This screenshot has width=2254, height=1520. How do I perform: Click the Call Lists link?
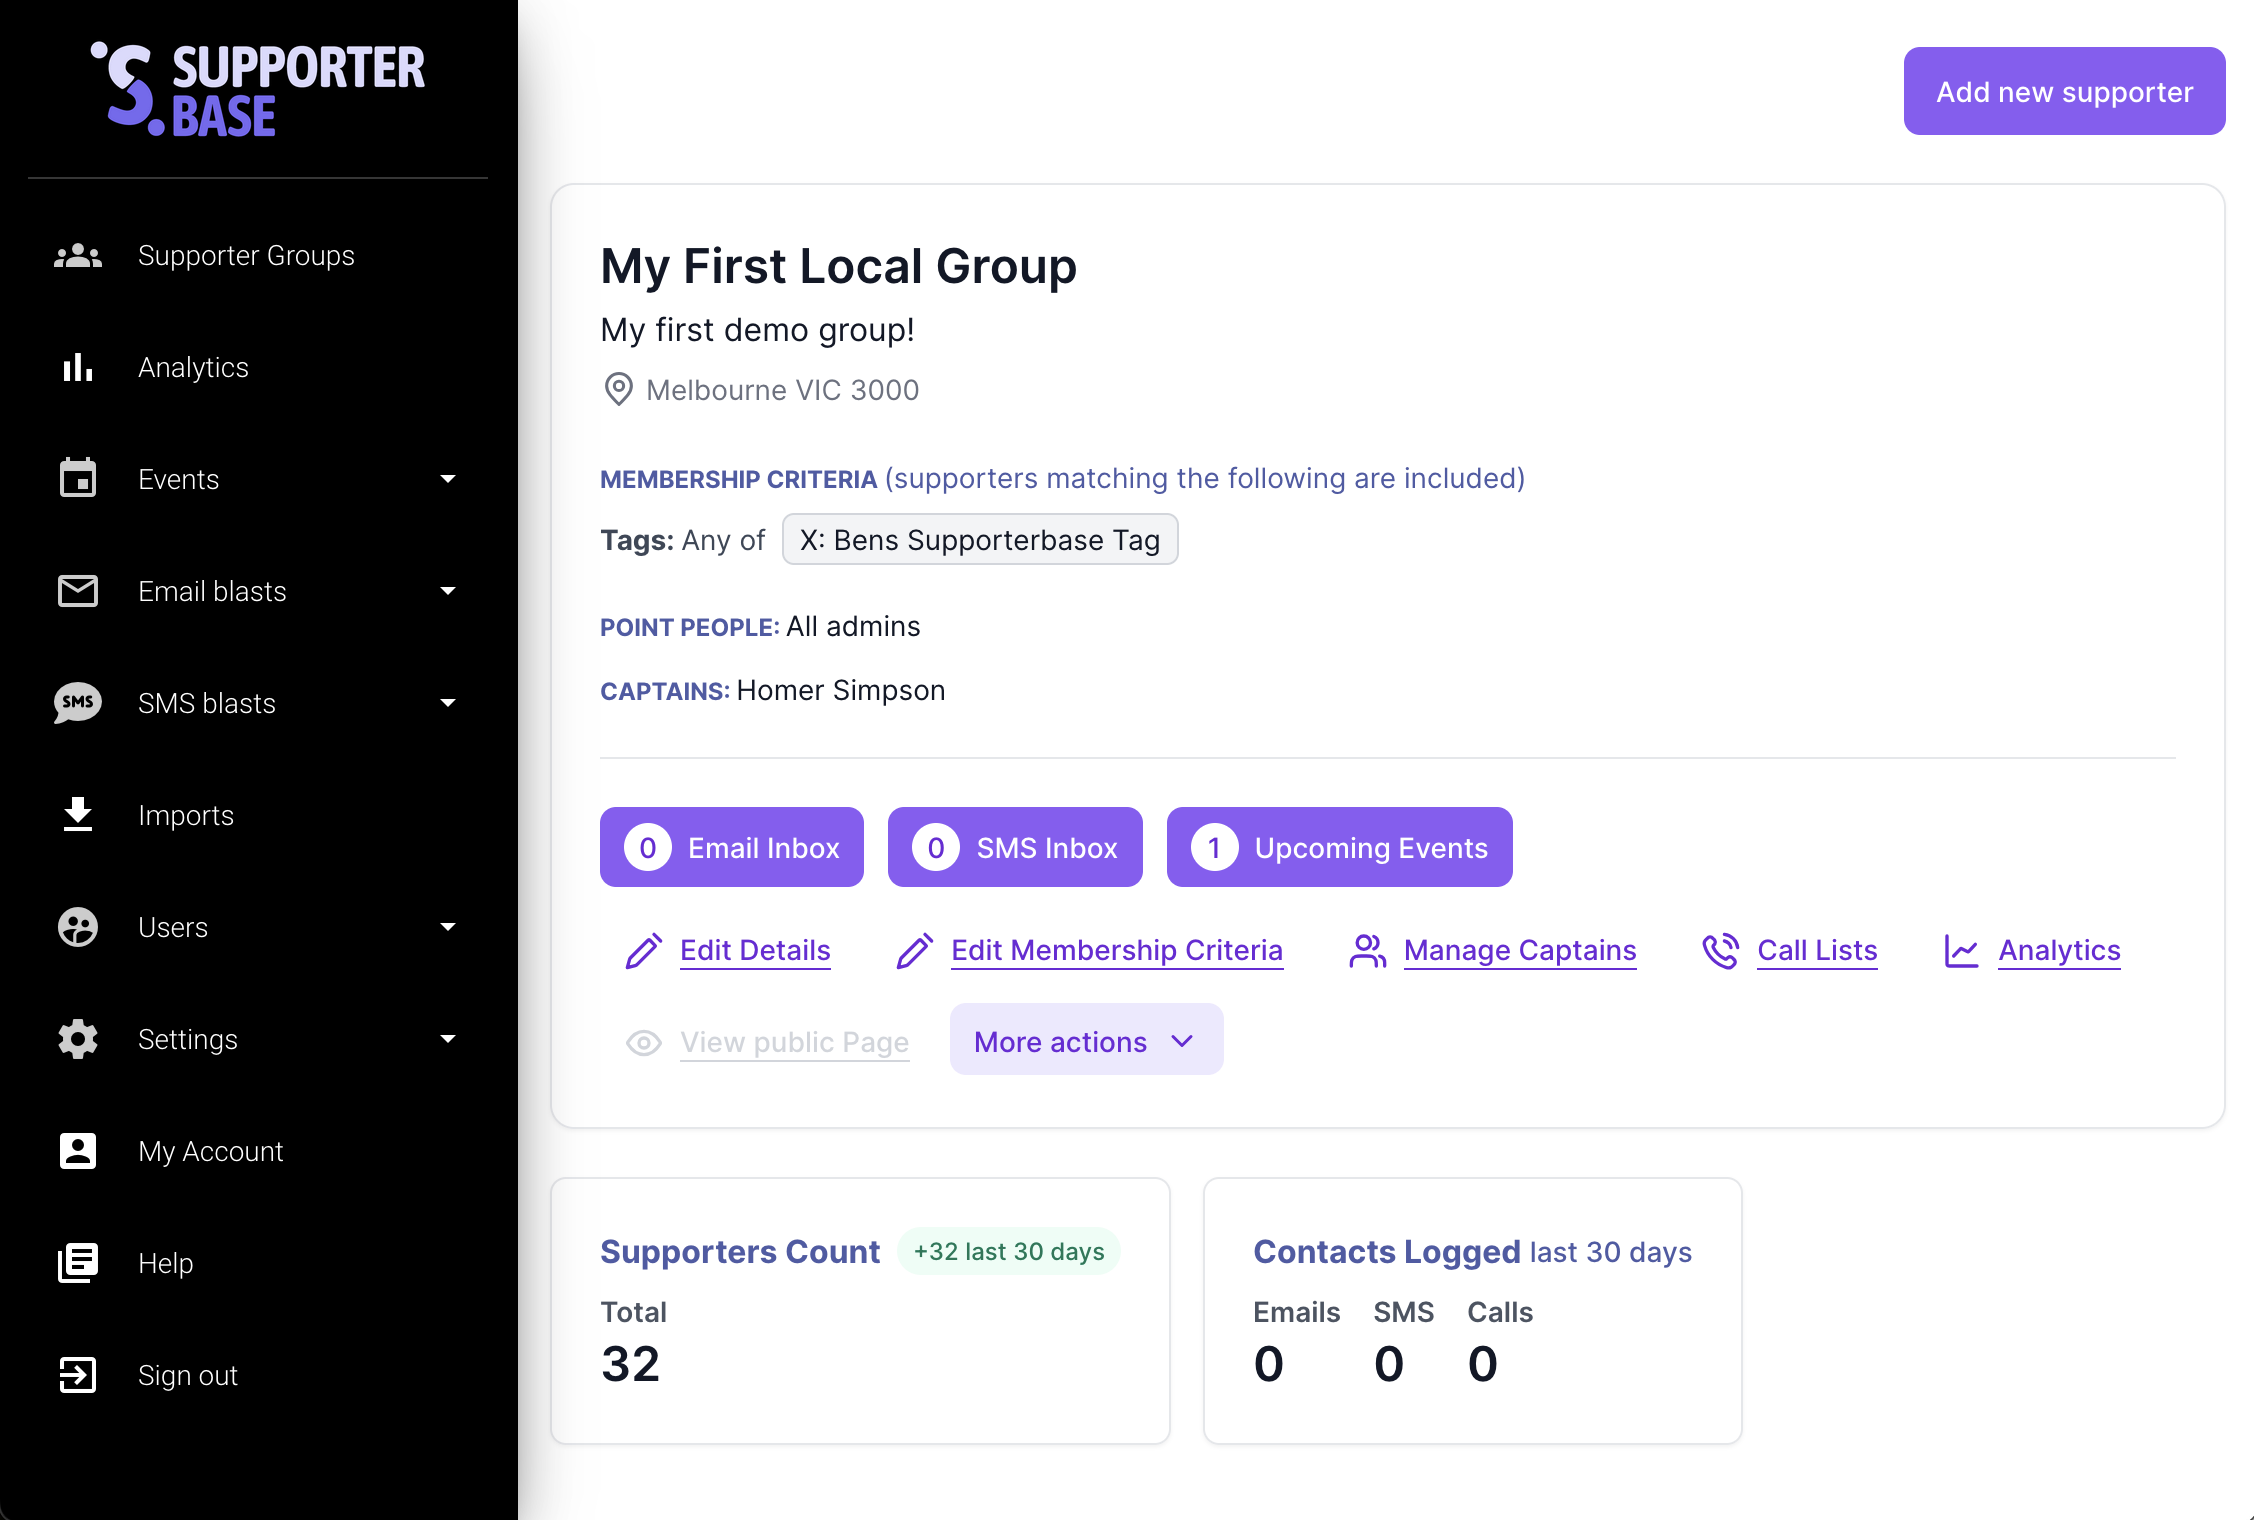pyautogui.click(x=1817, y=950)
